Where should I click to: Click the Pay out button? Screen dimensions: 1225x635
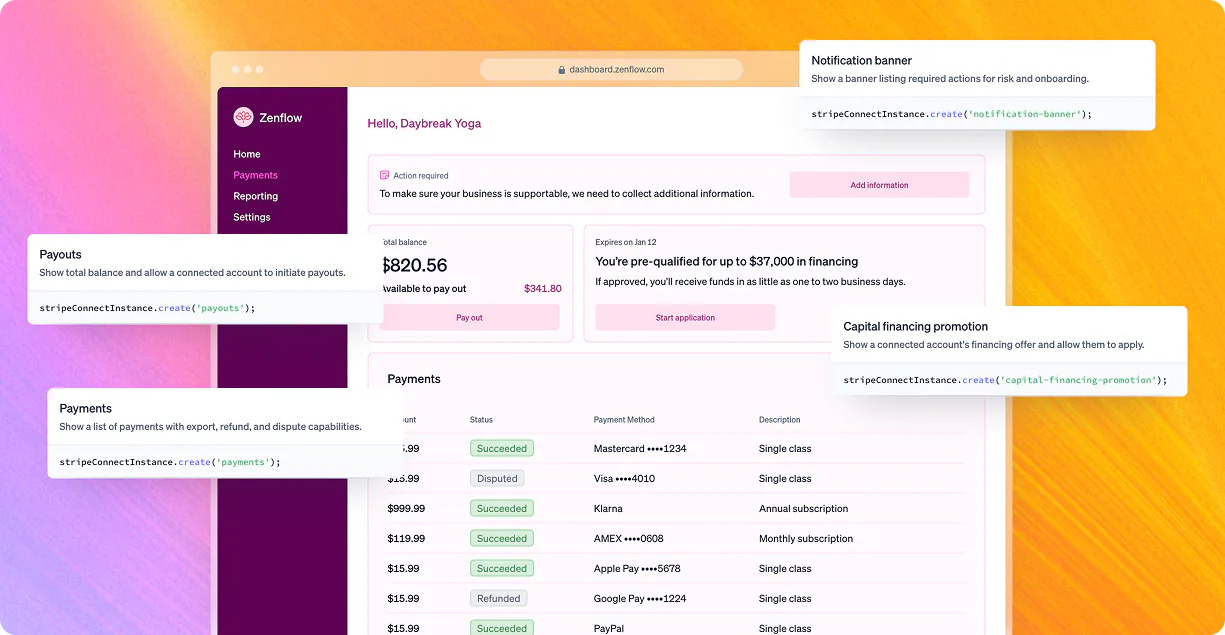[469, 318]
